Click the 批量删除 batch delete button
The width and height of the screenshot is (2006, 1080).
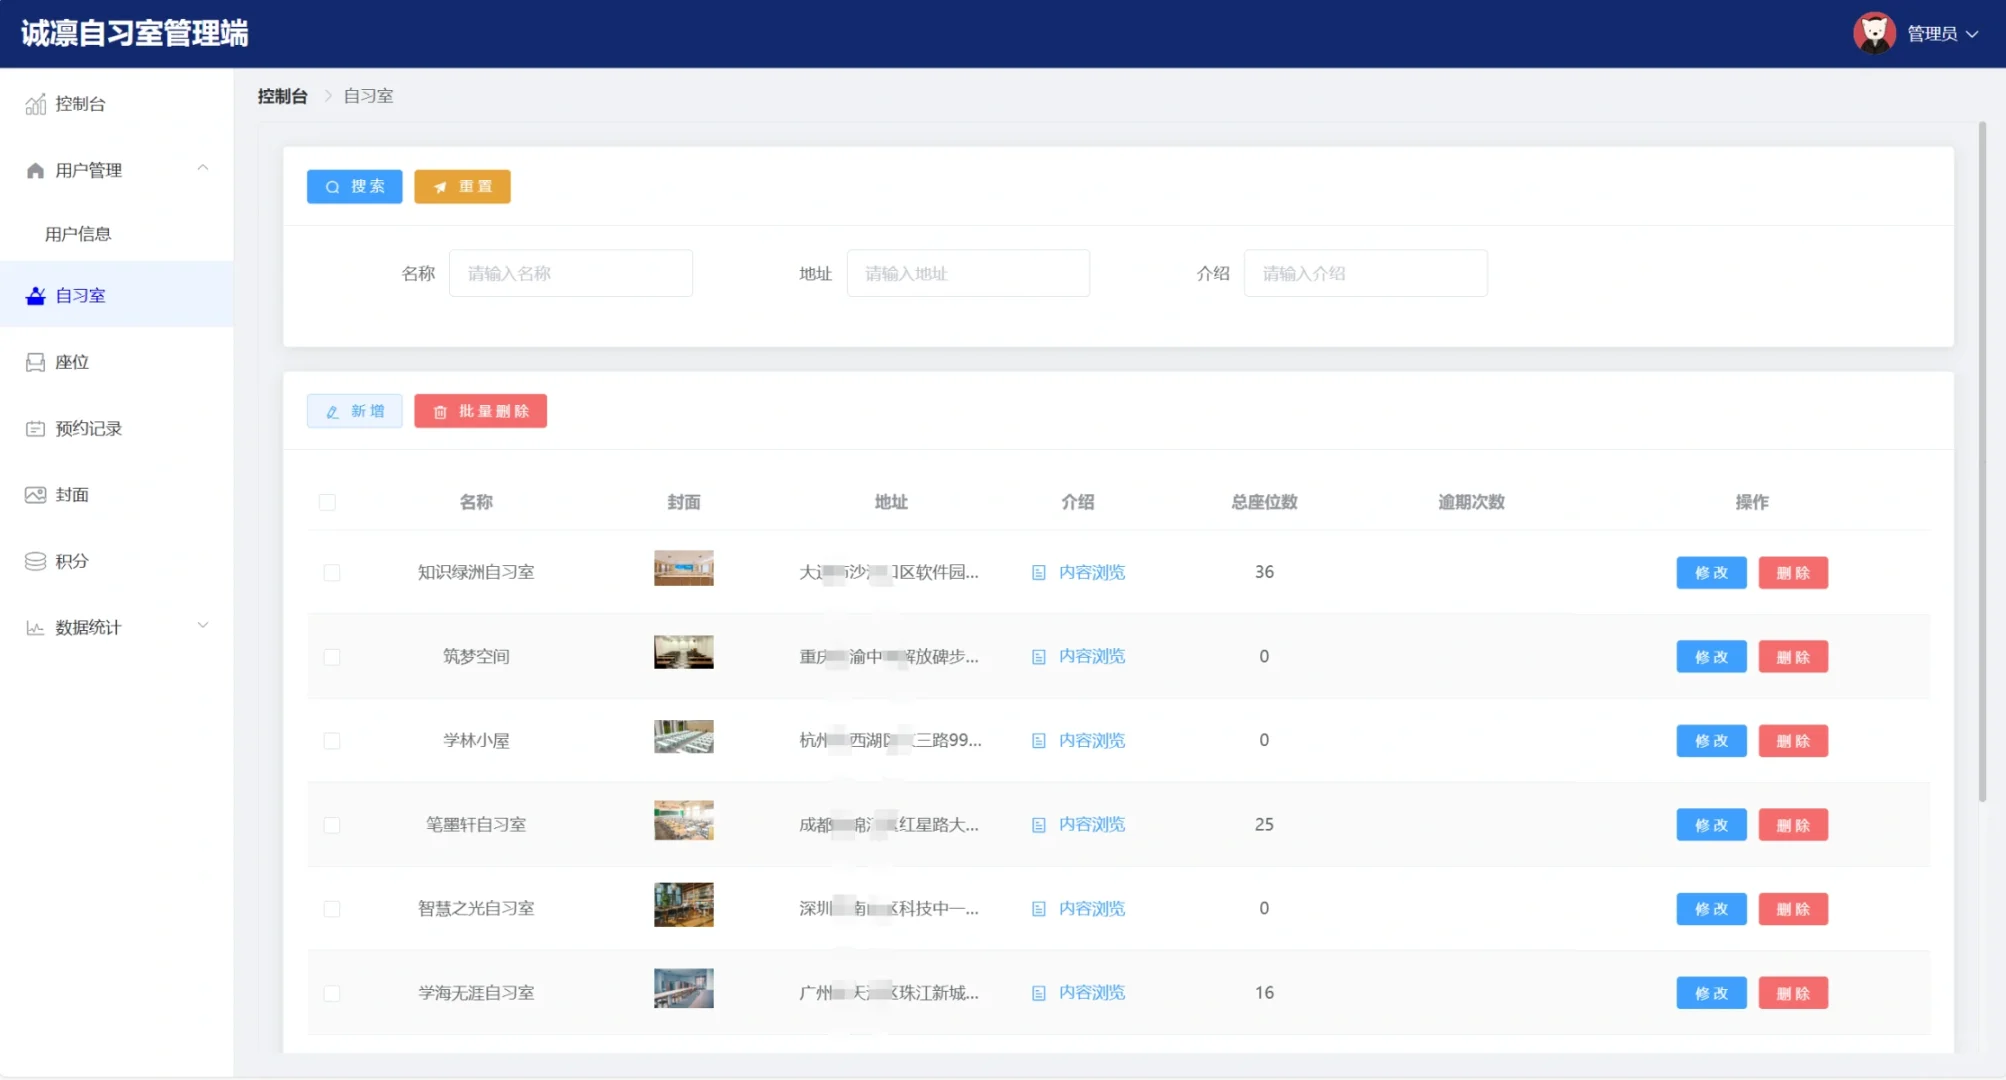click(480, 410)
